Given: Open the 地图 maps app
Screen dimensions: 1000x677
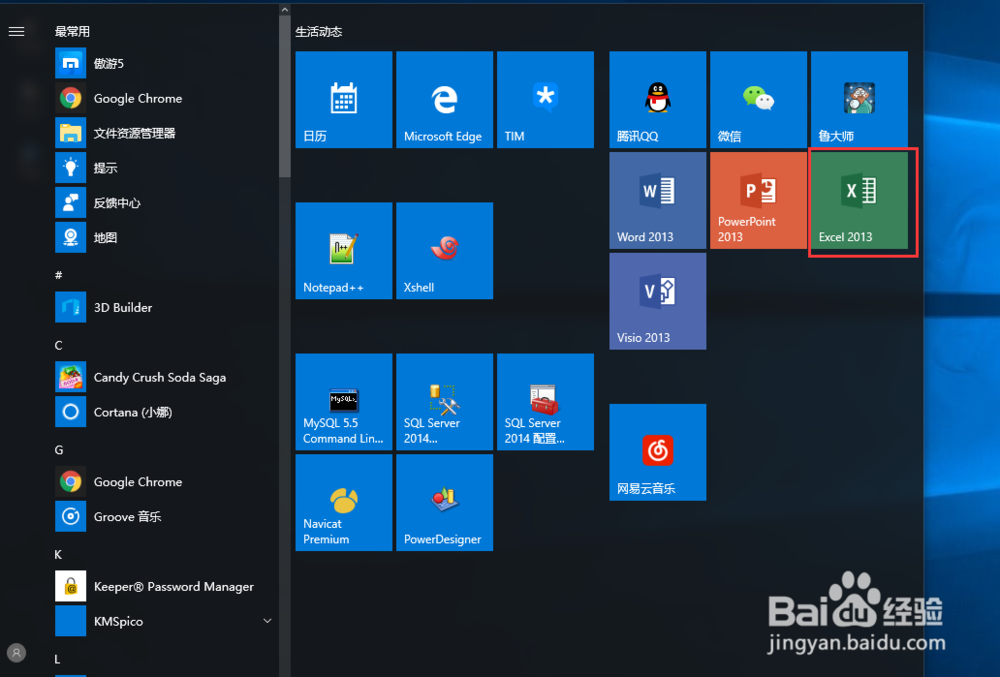Looking at the screenshot, I should coord(165,237).
